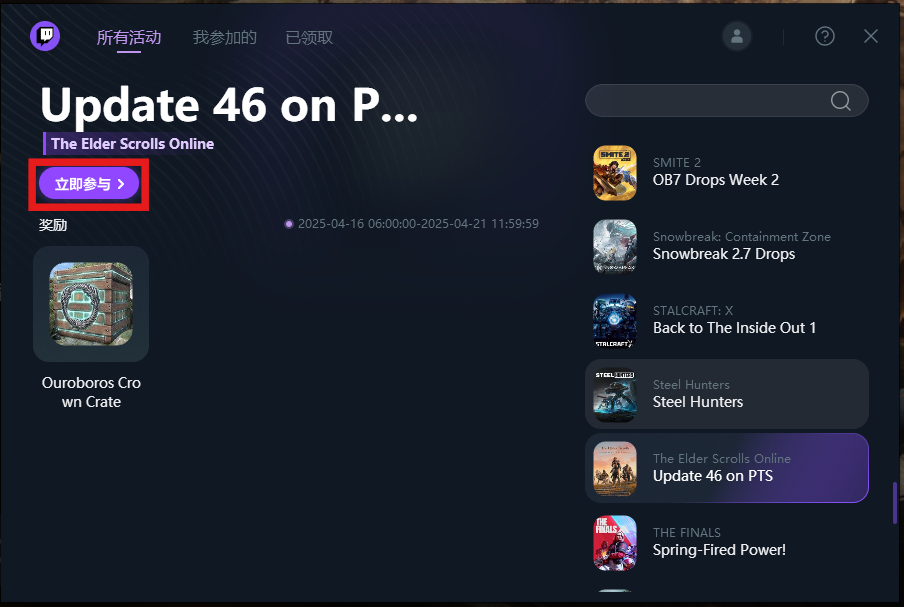This screenshot has height=607, width=904.
Task: Click the activity date range text
Action: click(418, 224)
